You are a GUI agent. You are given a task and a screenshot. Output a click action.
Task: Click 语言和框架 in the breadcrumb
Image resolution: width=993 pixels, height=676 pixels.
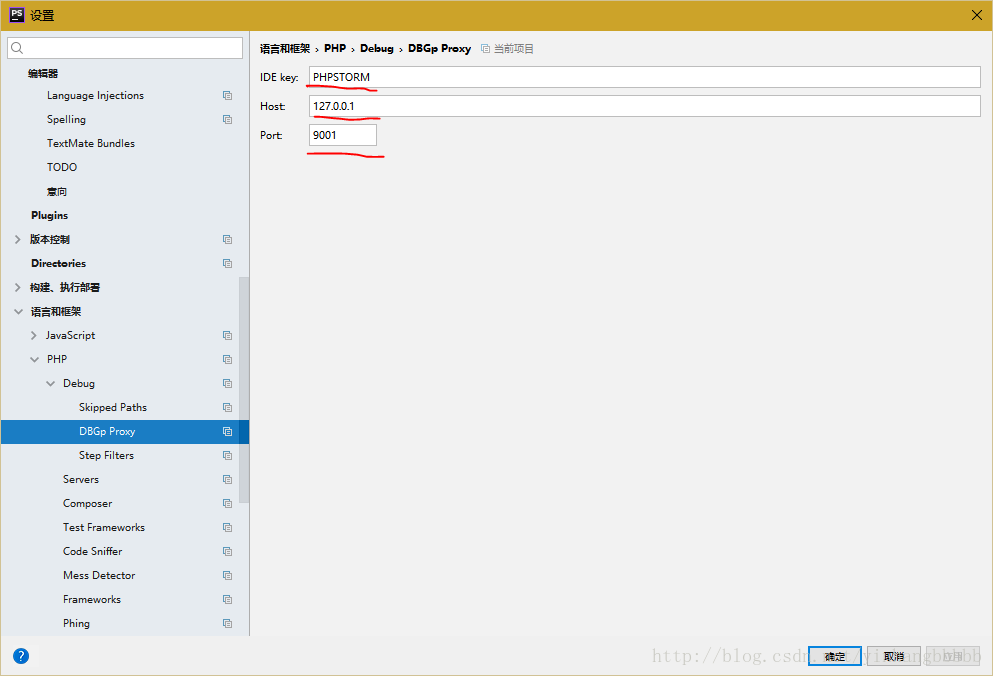285,49
